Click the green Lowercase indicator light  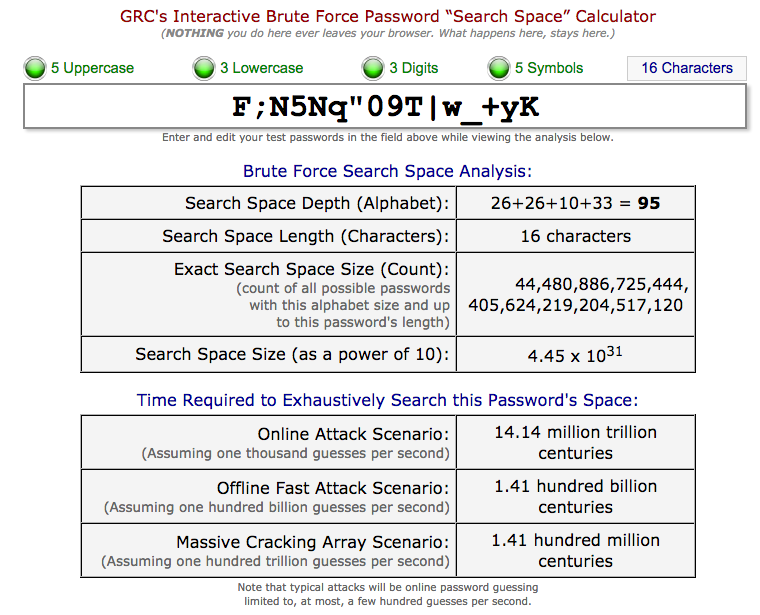click(204, 68)
